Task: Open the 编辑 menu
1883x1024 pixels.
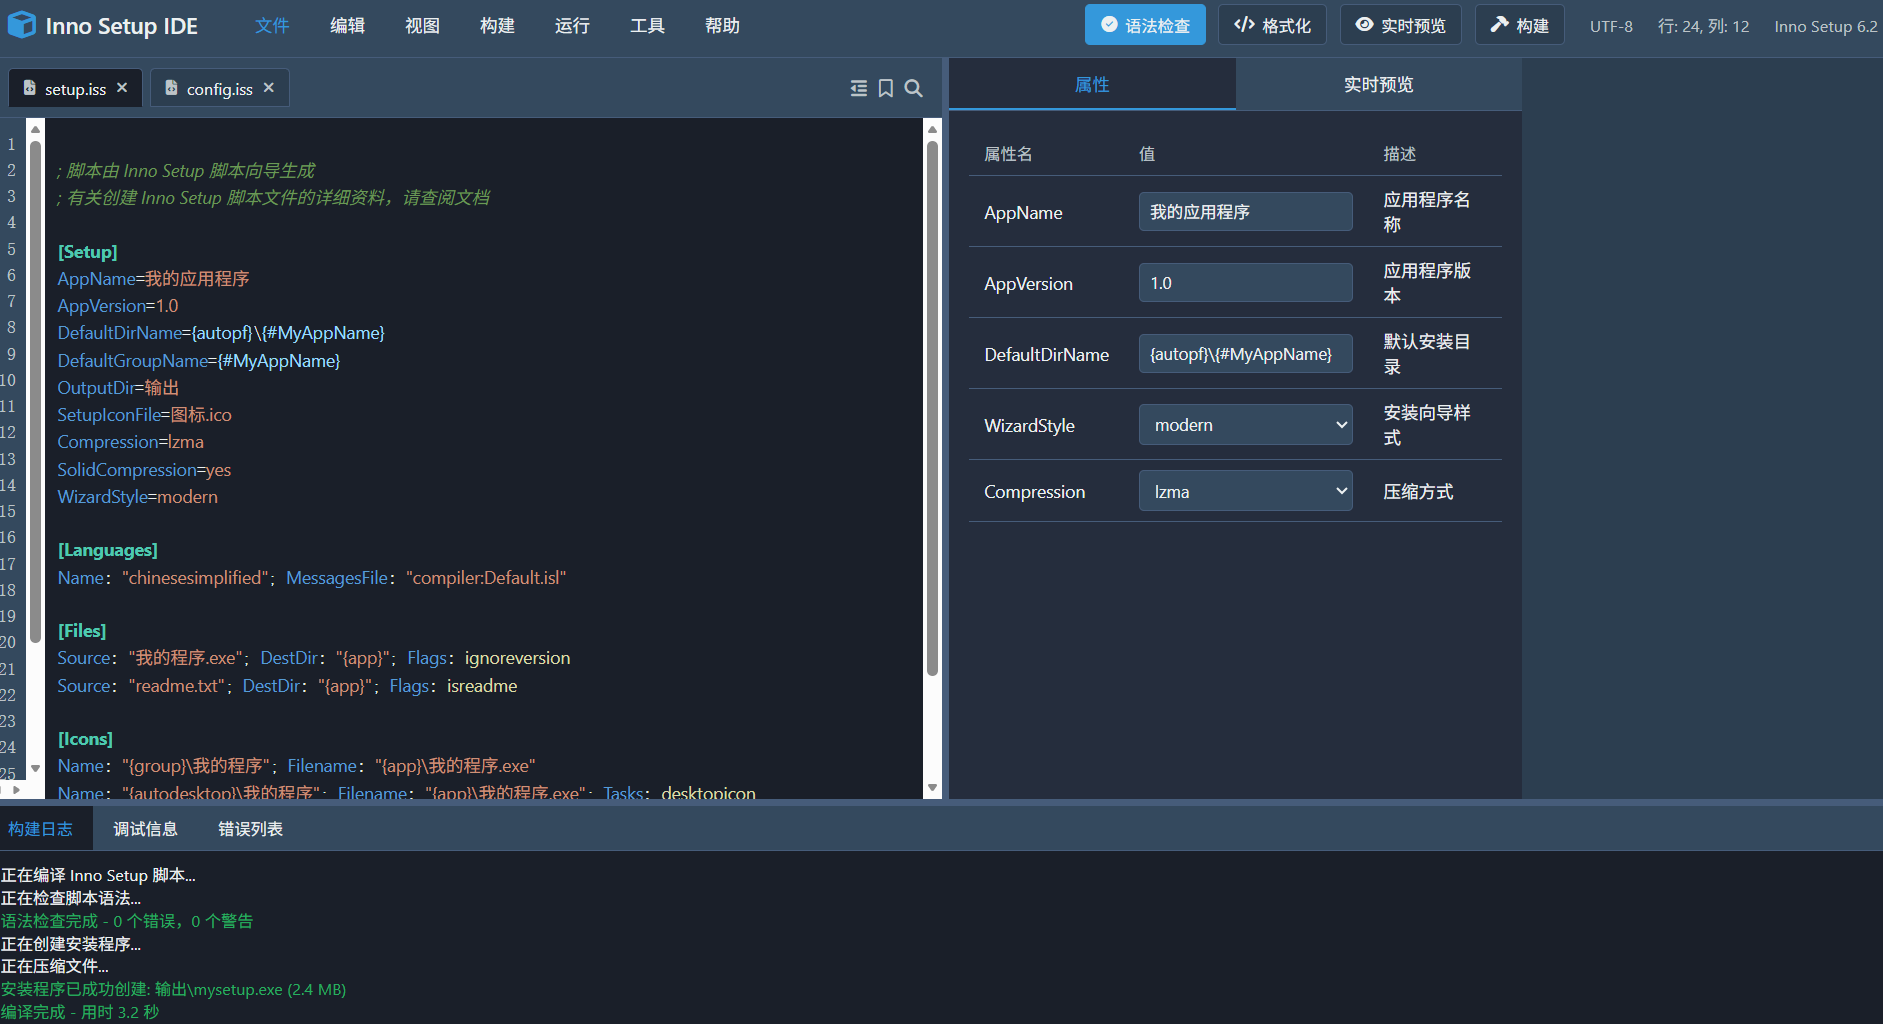Action: pos(347,26)
